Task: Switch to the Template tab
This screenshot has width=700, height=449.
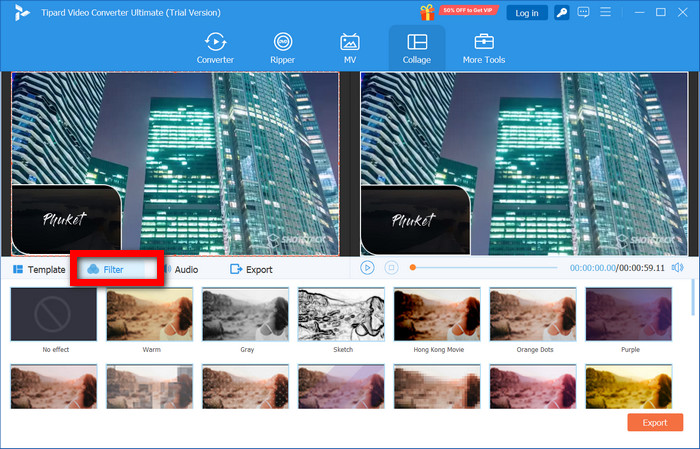Action: [x=39, y=270]
